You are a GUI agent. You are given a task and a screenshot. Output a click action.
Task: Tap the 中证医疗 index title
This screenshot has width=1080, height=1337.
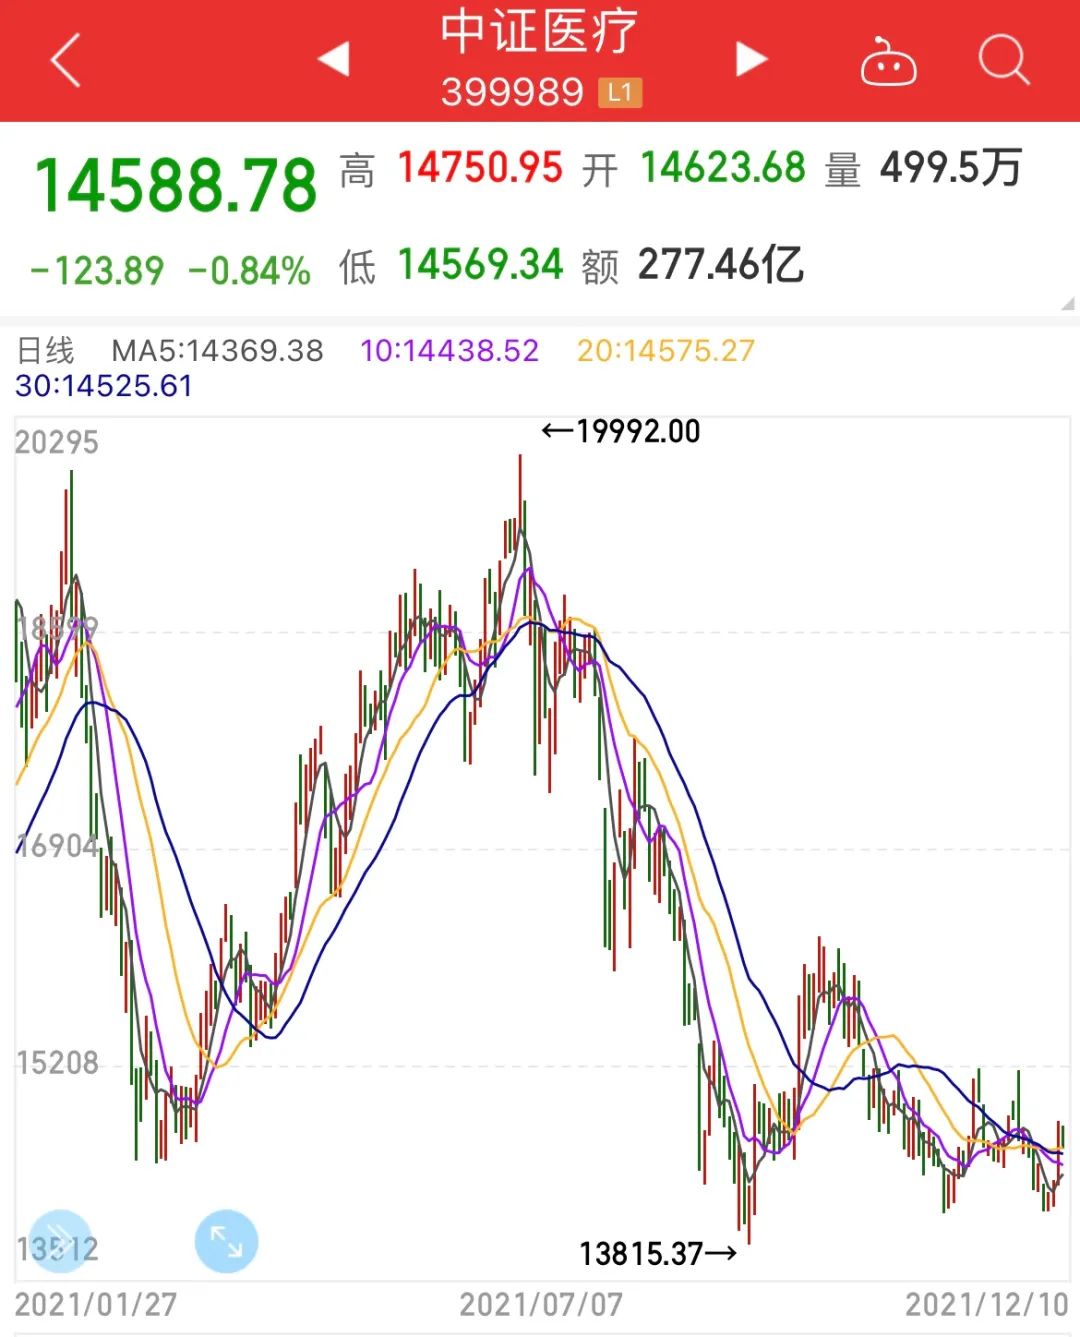pos(539,32)
